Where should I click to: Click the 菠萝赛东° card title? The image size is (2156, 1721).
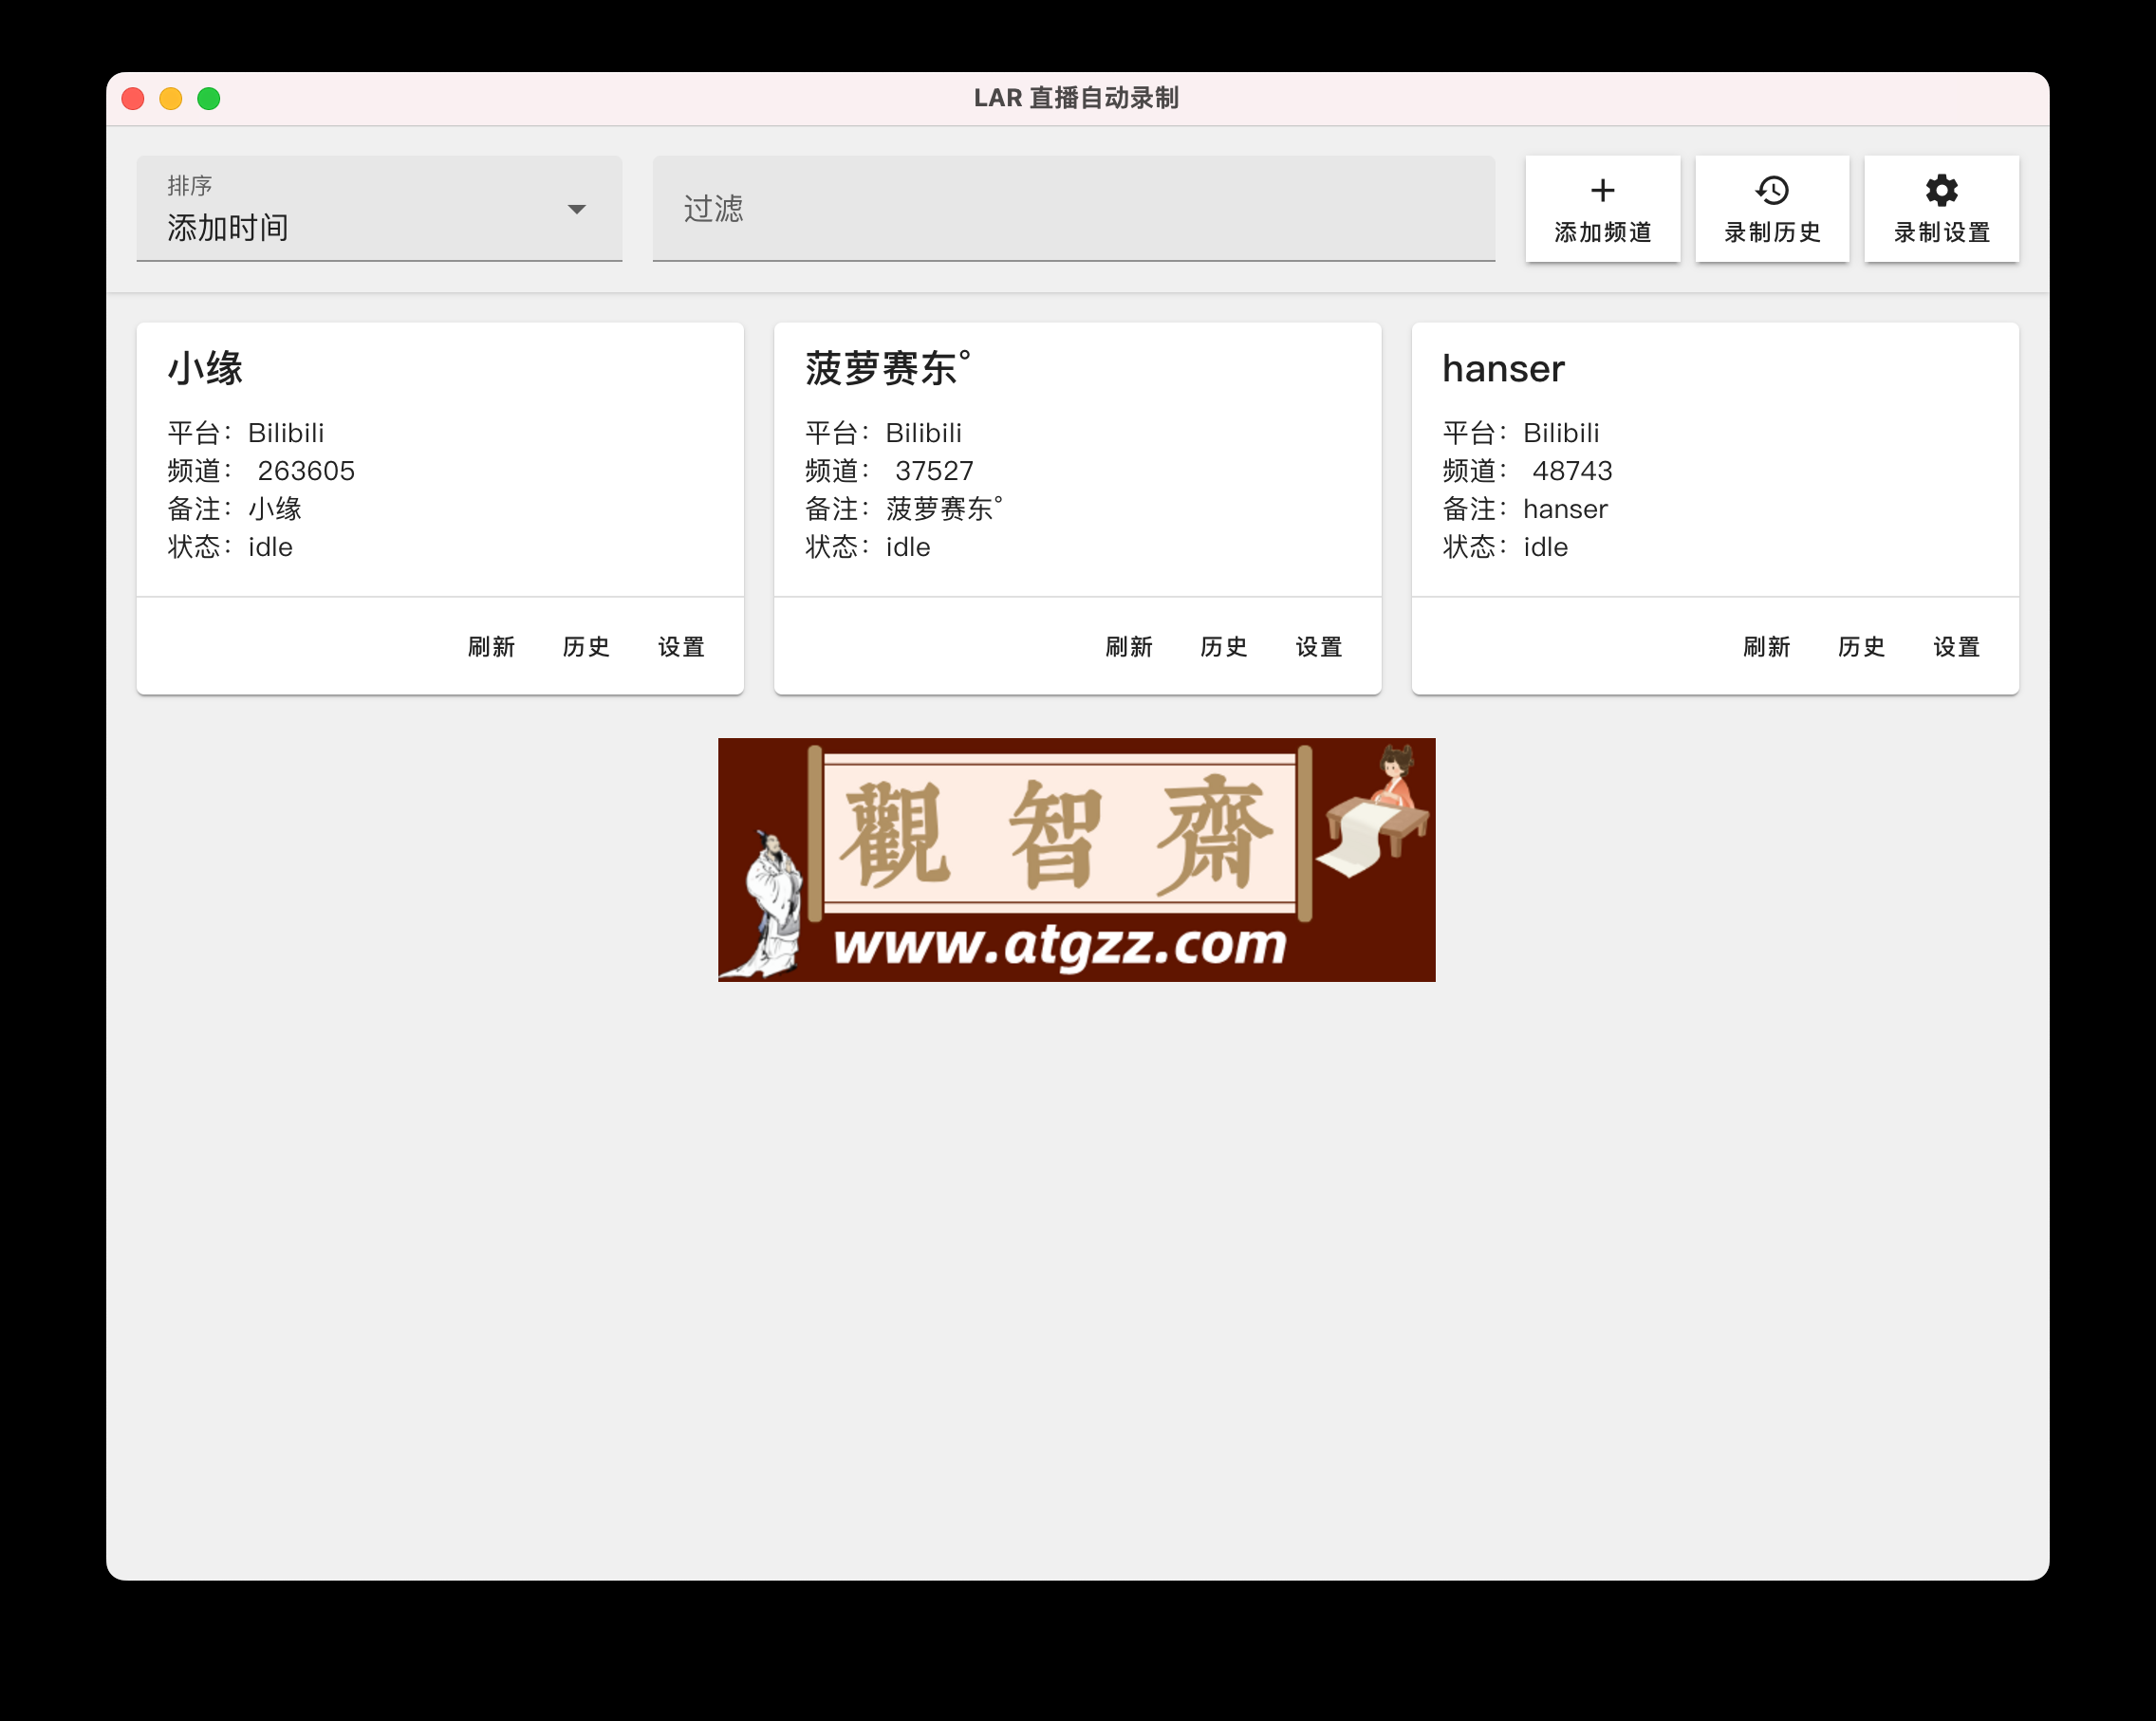coord(887,369)
